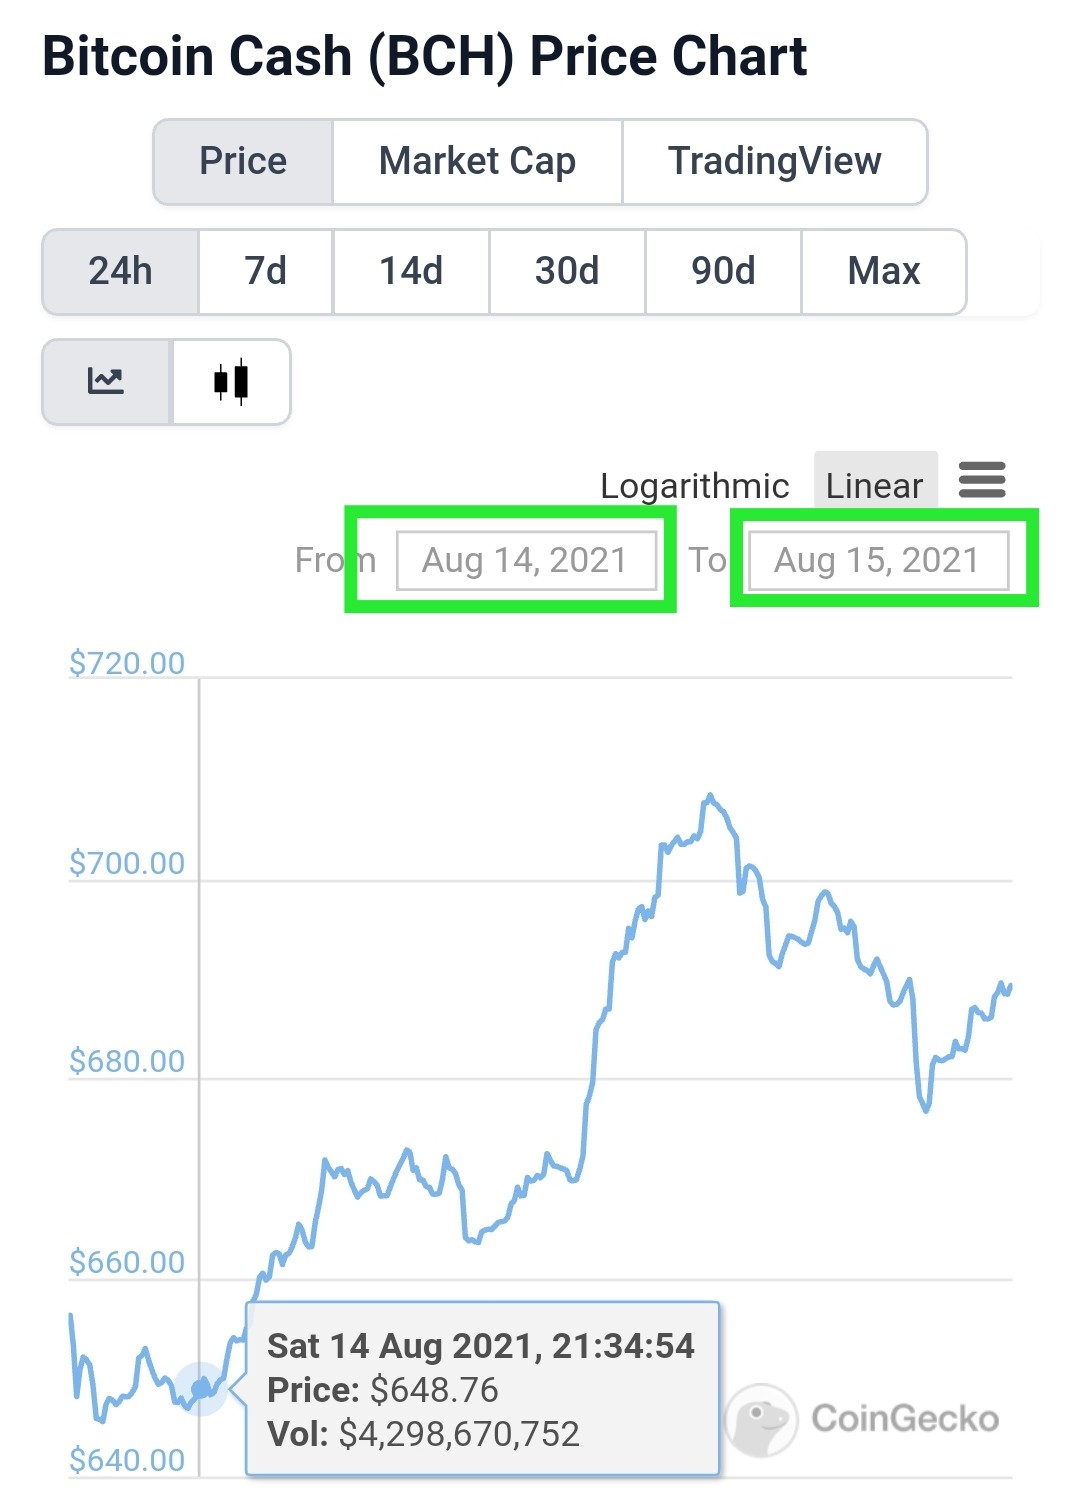Viewport: 1080px width, 1508px height.
Task: Select the 14d time range
Action: [x=411, y=272]
